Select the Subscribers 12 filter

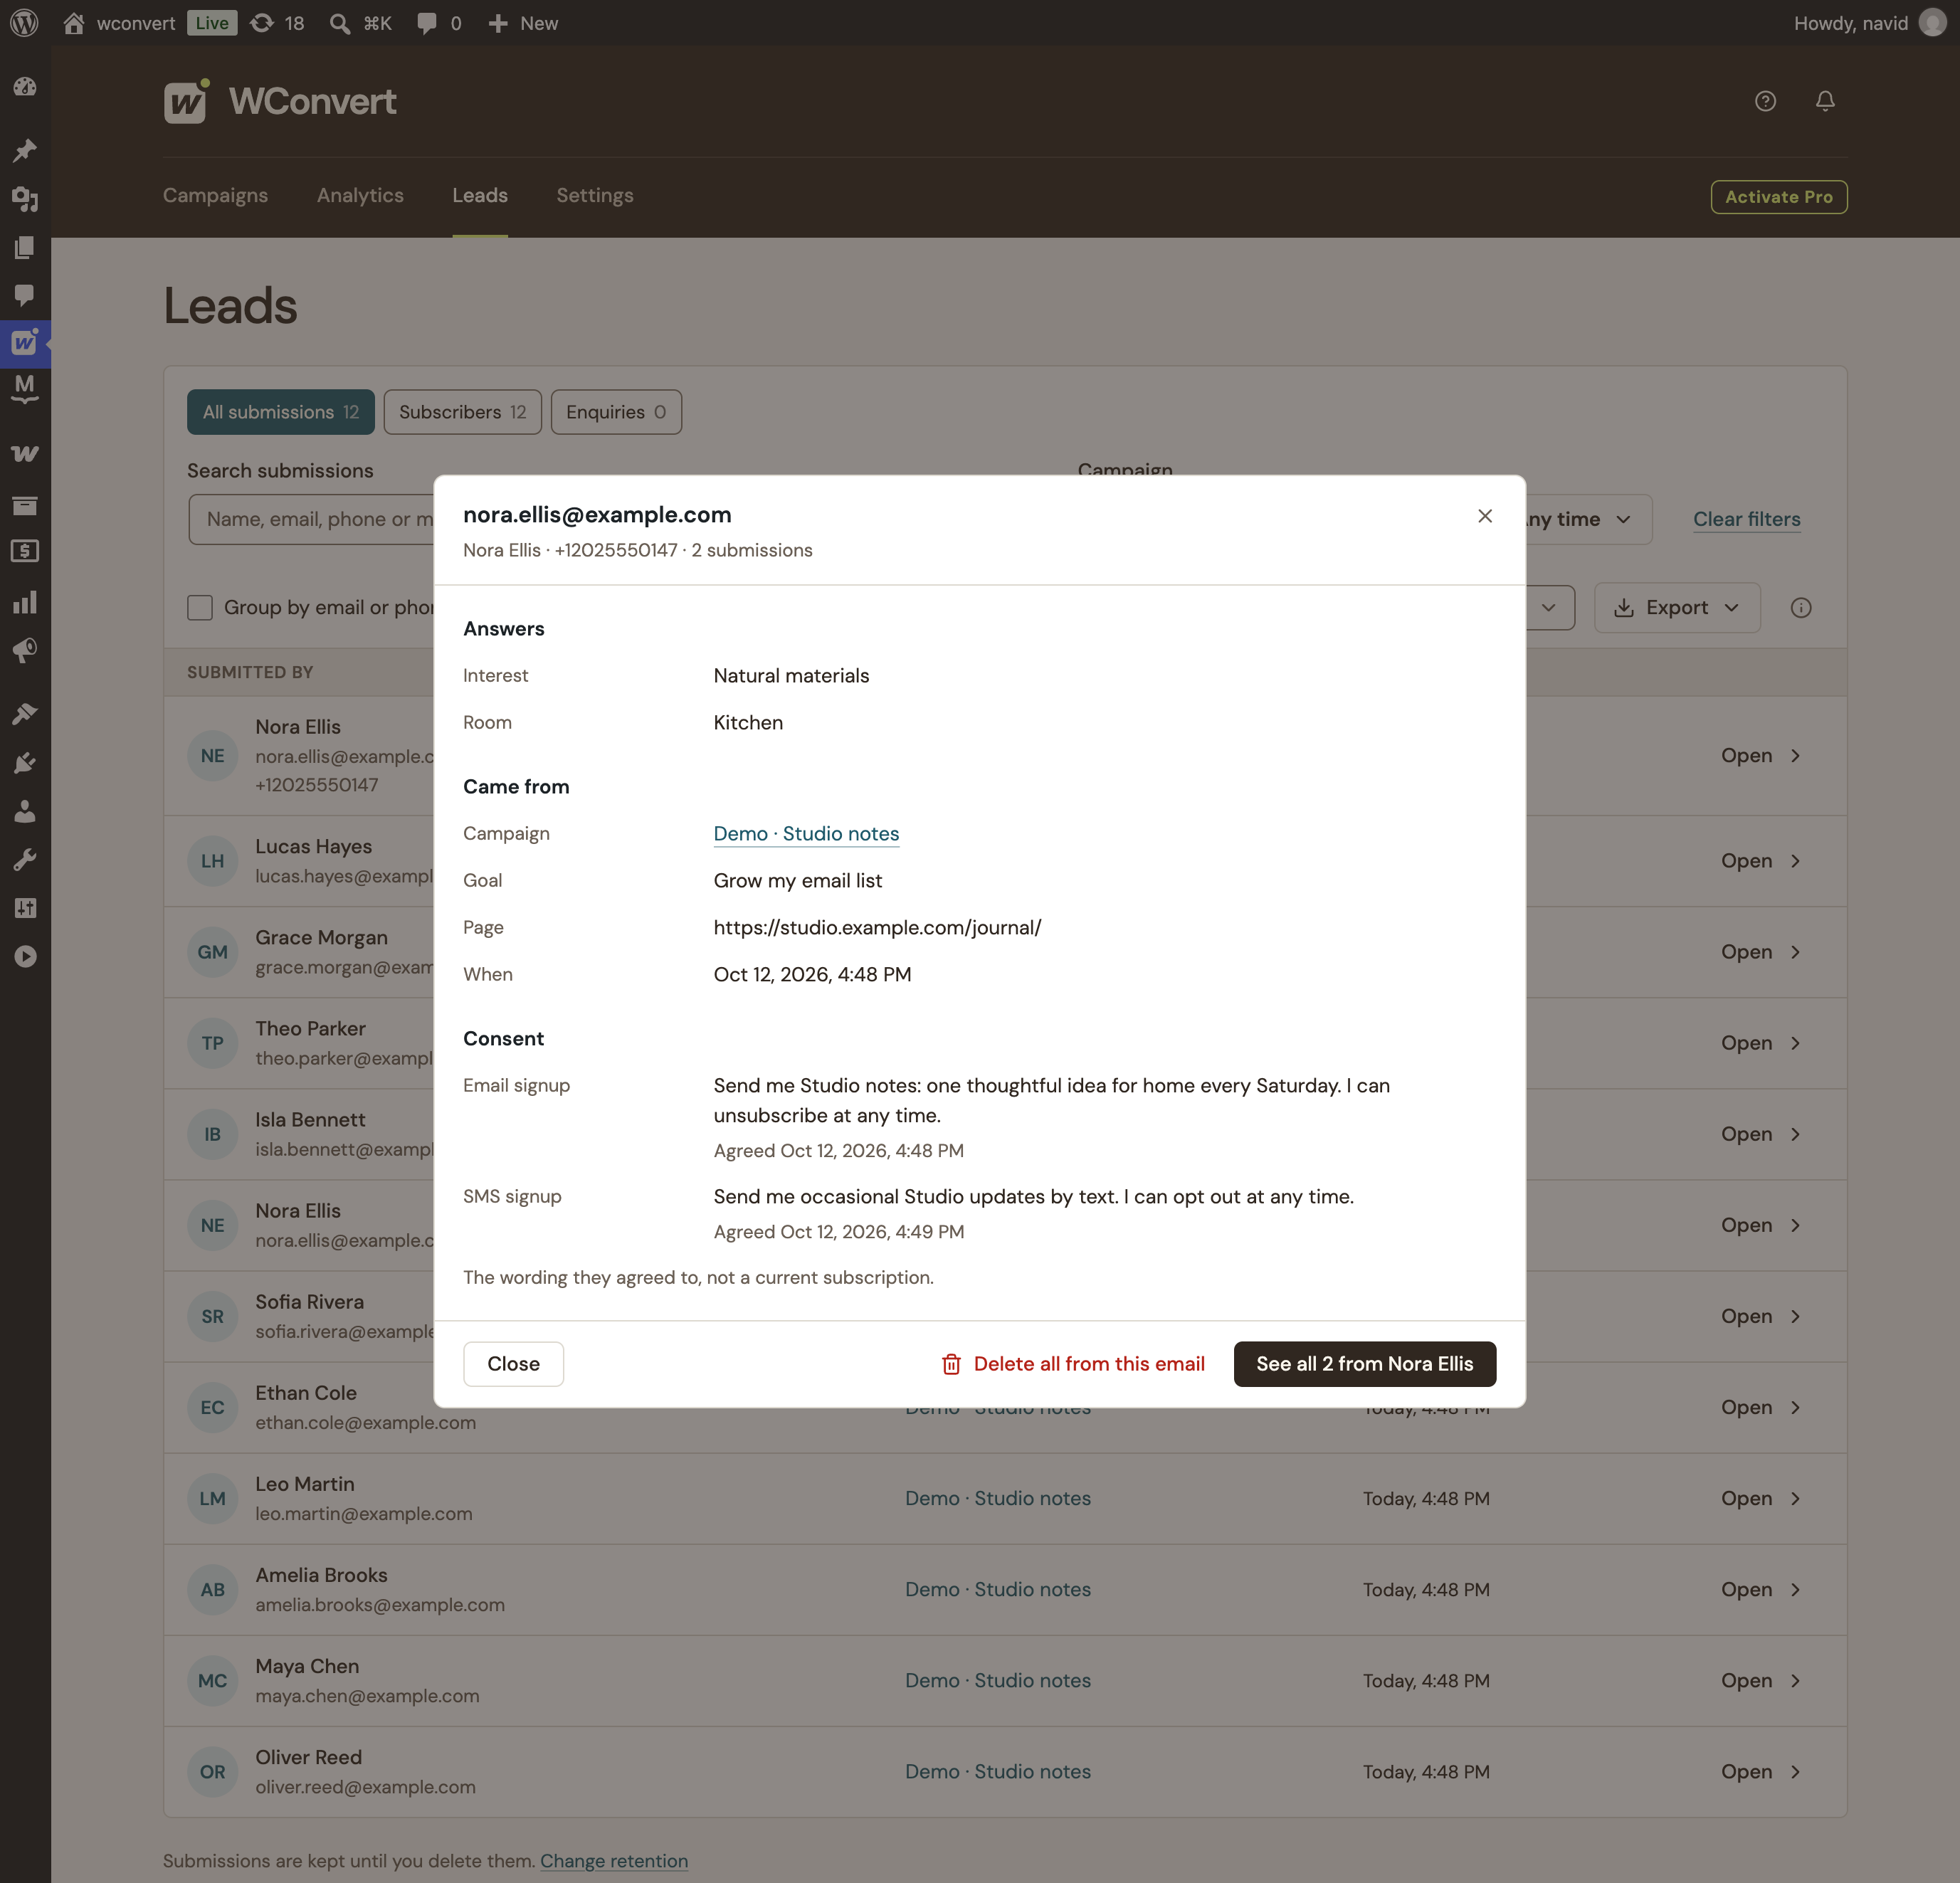pos(462,412)
